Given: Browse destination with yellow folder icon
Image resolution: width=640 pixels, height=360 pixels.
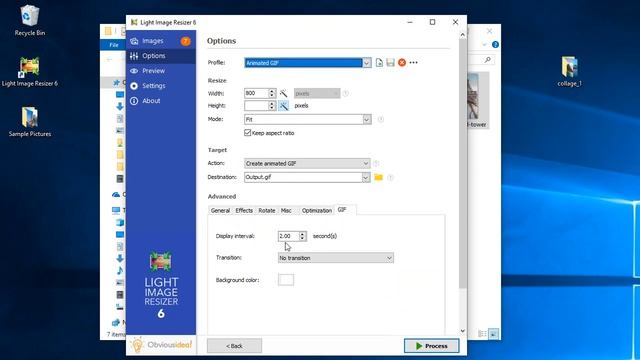Looking at the screenshot, I should pos(378,177).
